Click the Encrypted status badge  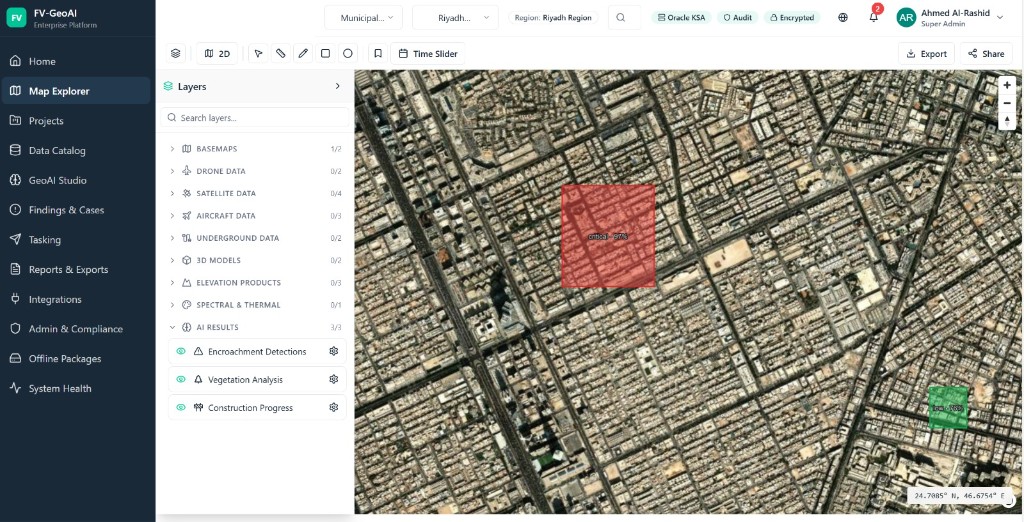(x=792, y=18)
